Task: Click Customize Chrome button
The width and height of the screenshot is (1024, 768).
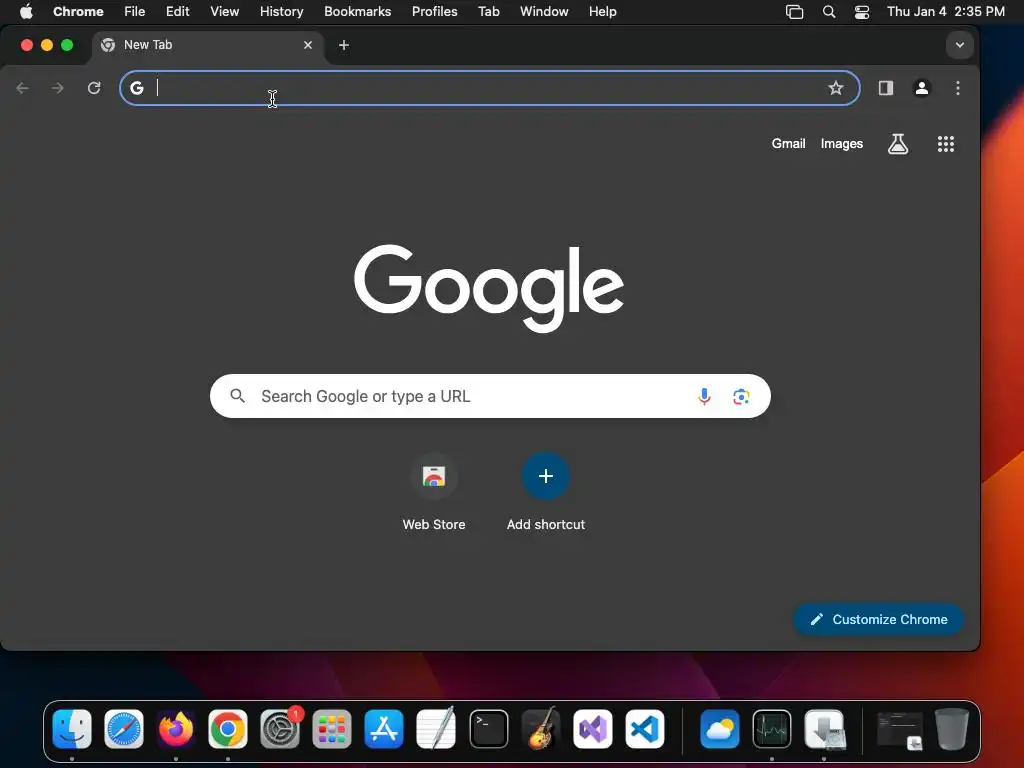Action: click(878, 619)
